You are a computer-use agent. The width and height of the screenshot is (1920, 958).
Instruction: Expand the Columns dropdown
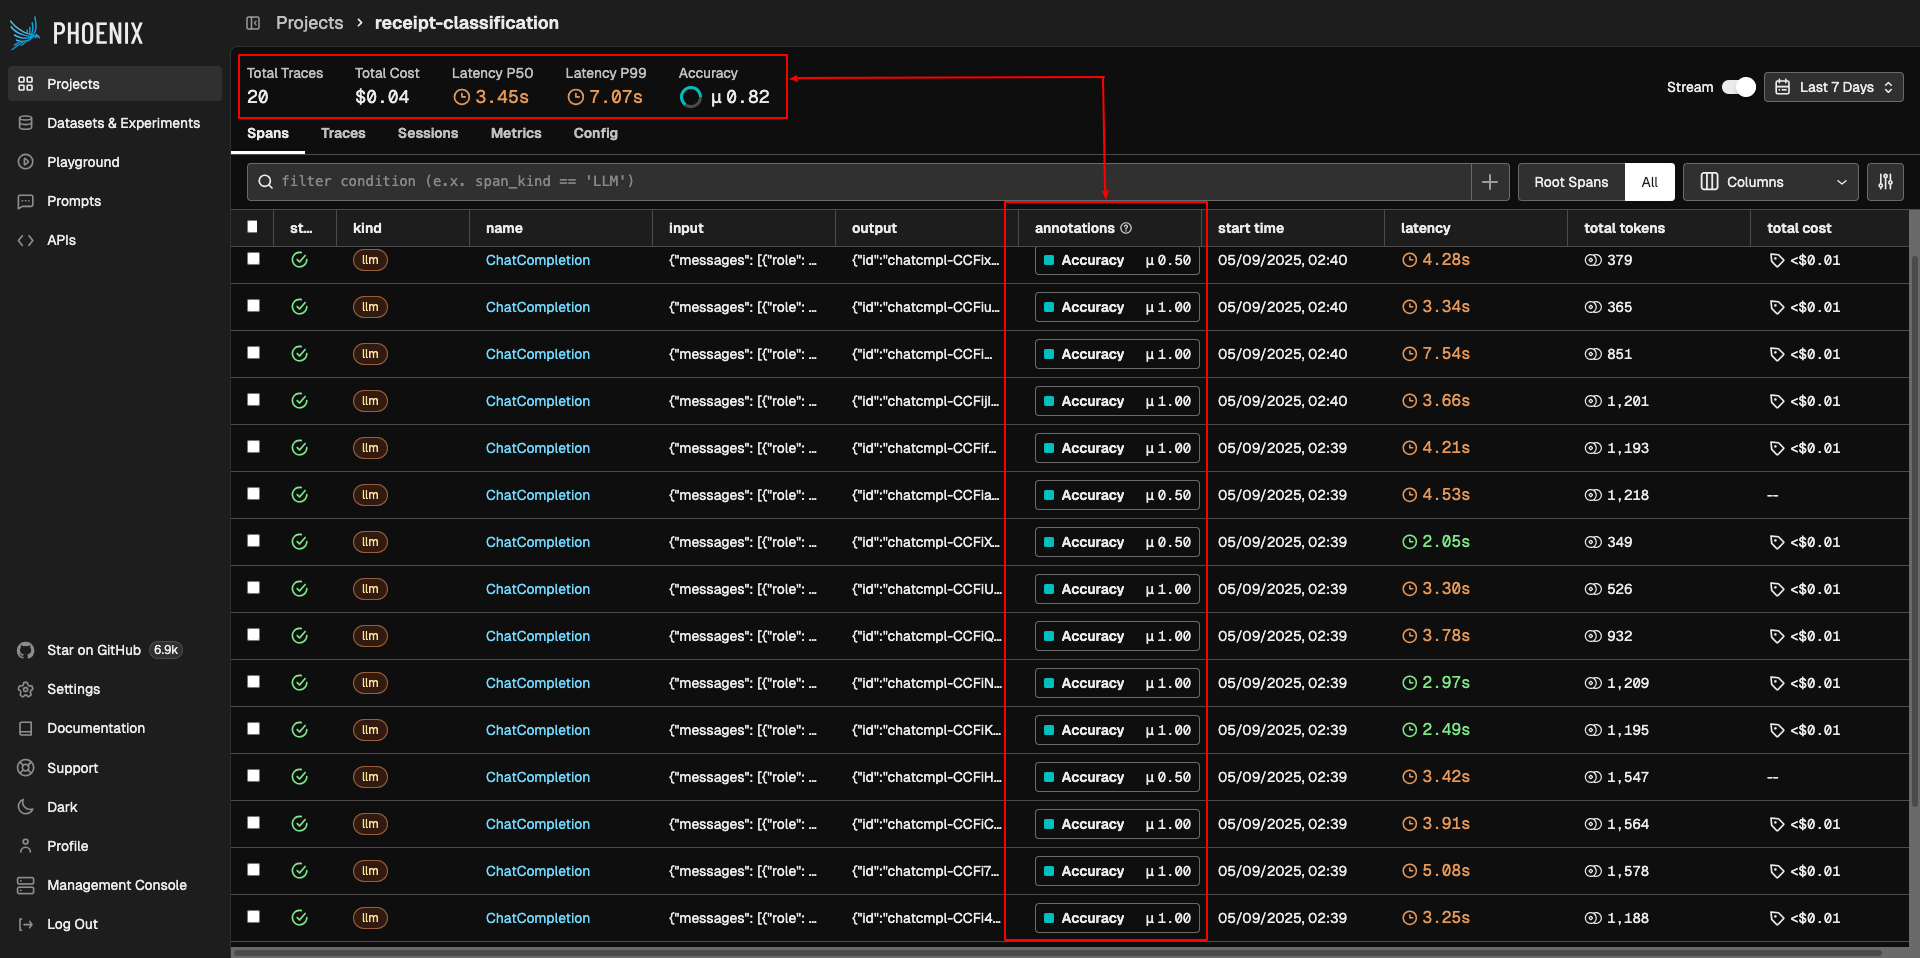tap(1770, 181)
